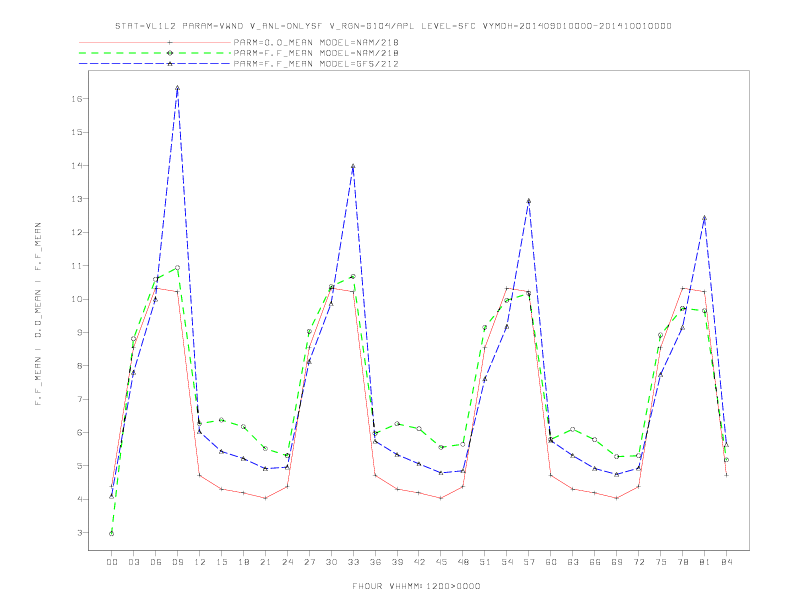792x612 pixels.
Task: Click the vertical y-axis title F.F_MEAN O.O_MEAN
Action: [38, 314]
